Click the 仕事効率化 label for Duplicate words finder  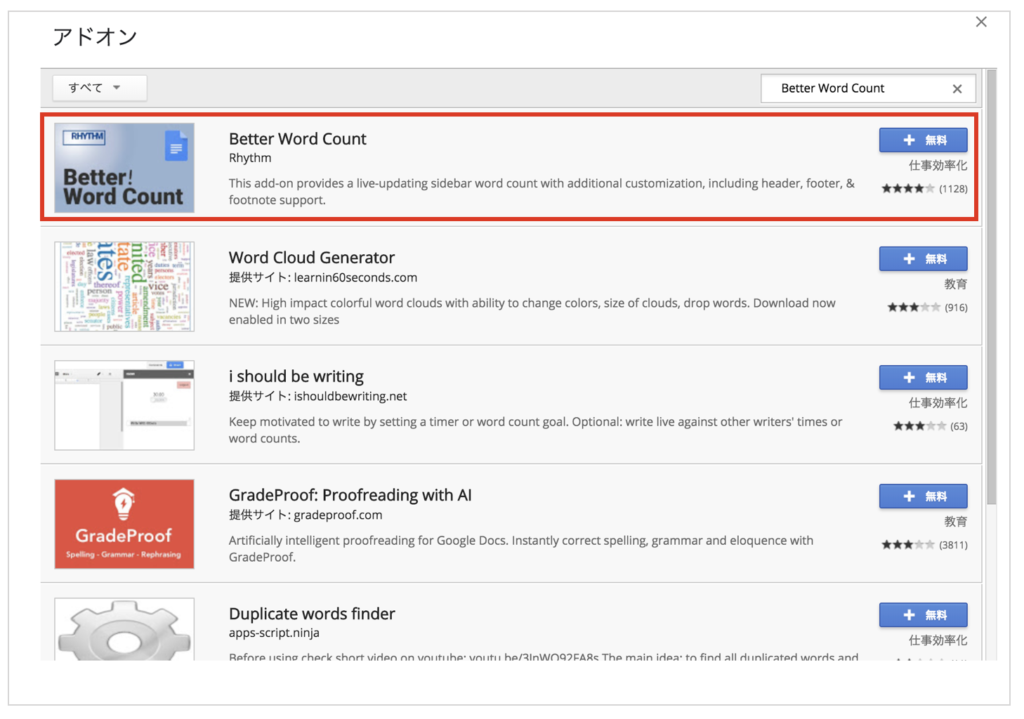938,641
